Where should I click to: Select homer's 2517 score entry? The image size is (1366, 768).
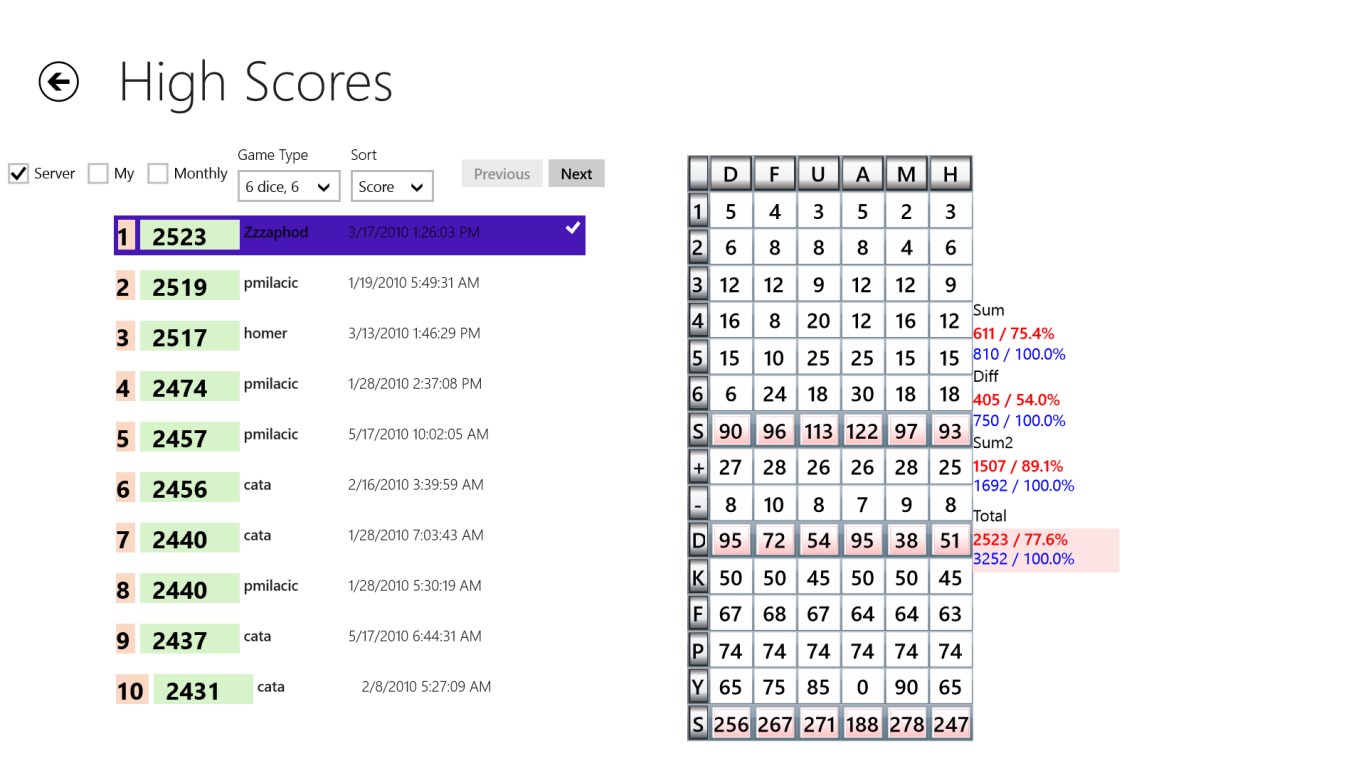(349, 336)
